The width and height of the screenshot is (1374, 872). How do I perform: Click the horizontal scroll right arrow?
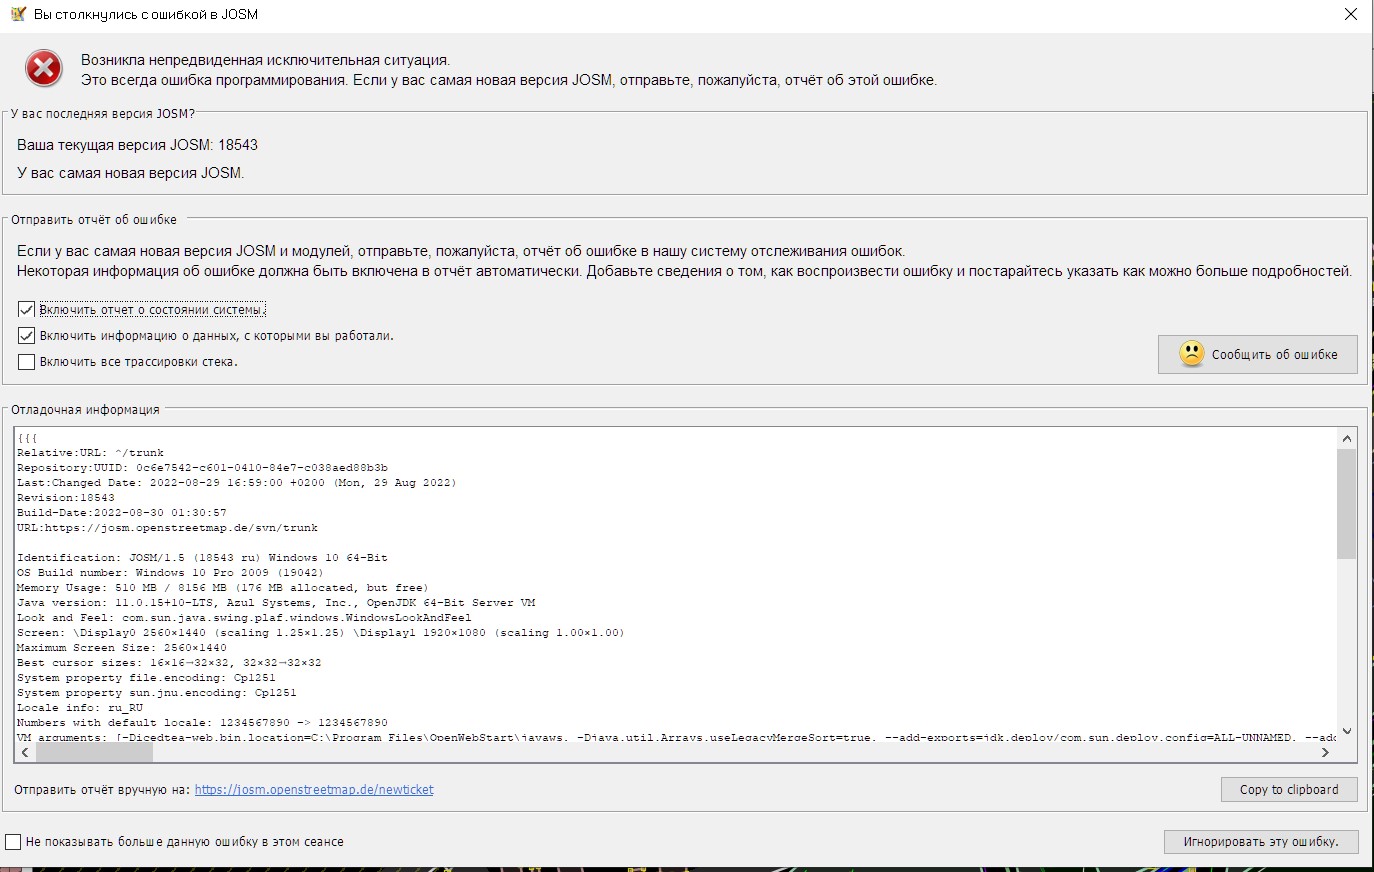1325,752
